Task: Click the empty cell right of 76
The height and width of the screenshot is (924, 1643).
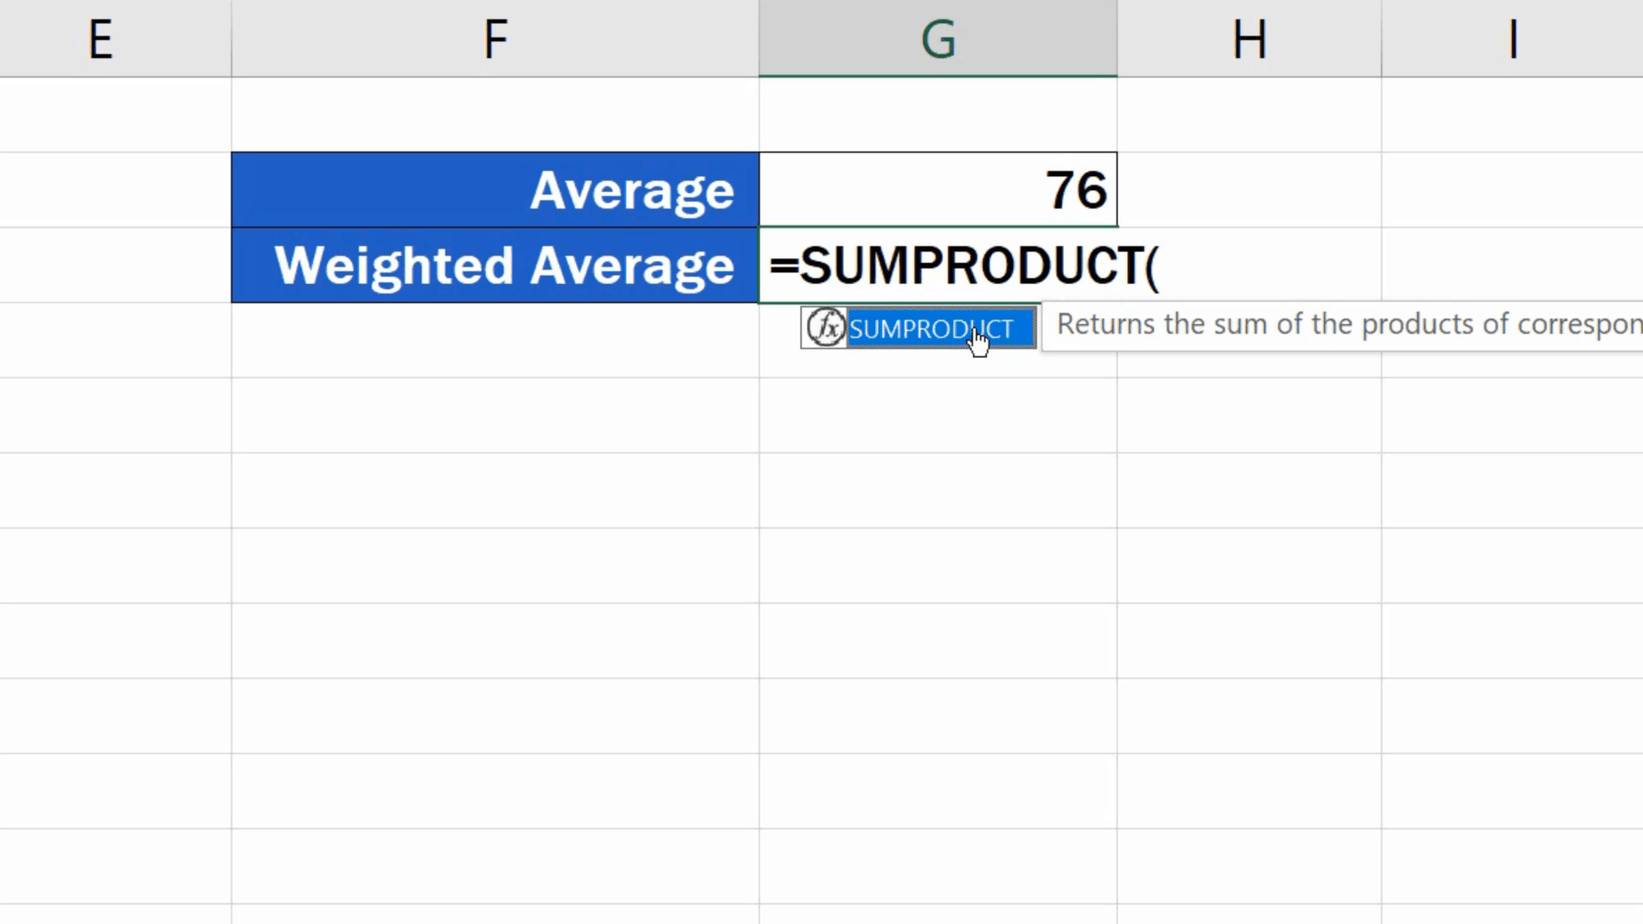Action: pyautogui.click(x=1248, y=189)
